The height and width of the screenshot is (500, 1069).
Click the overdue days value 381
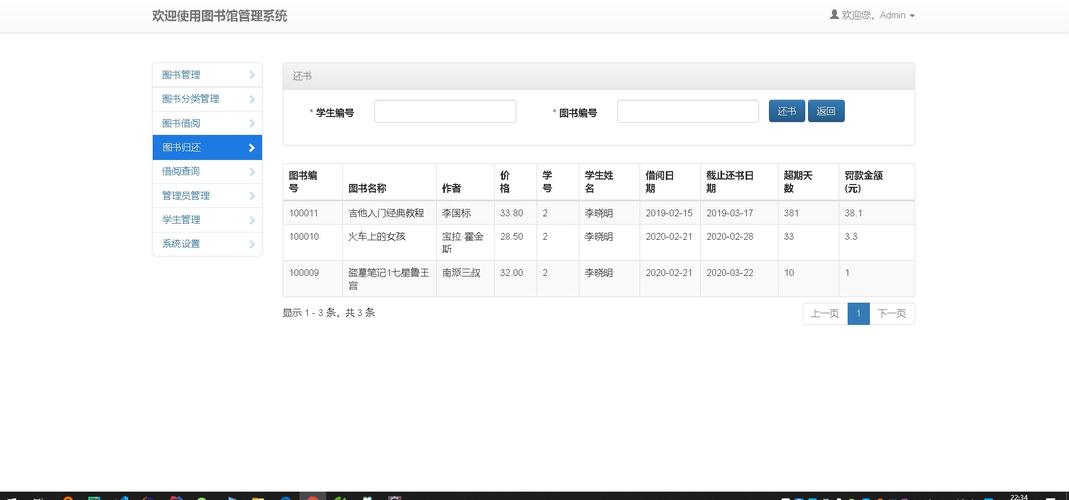[791, 213]
